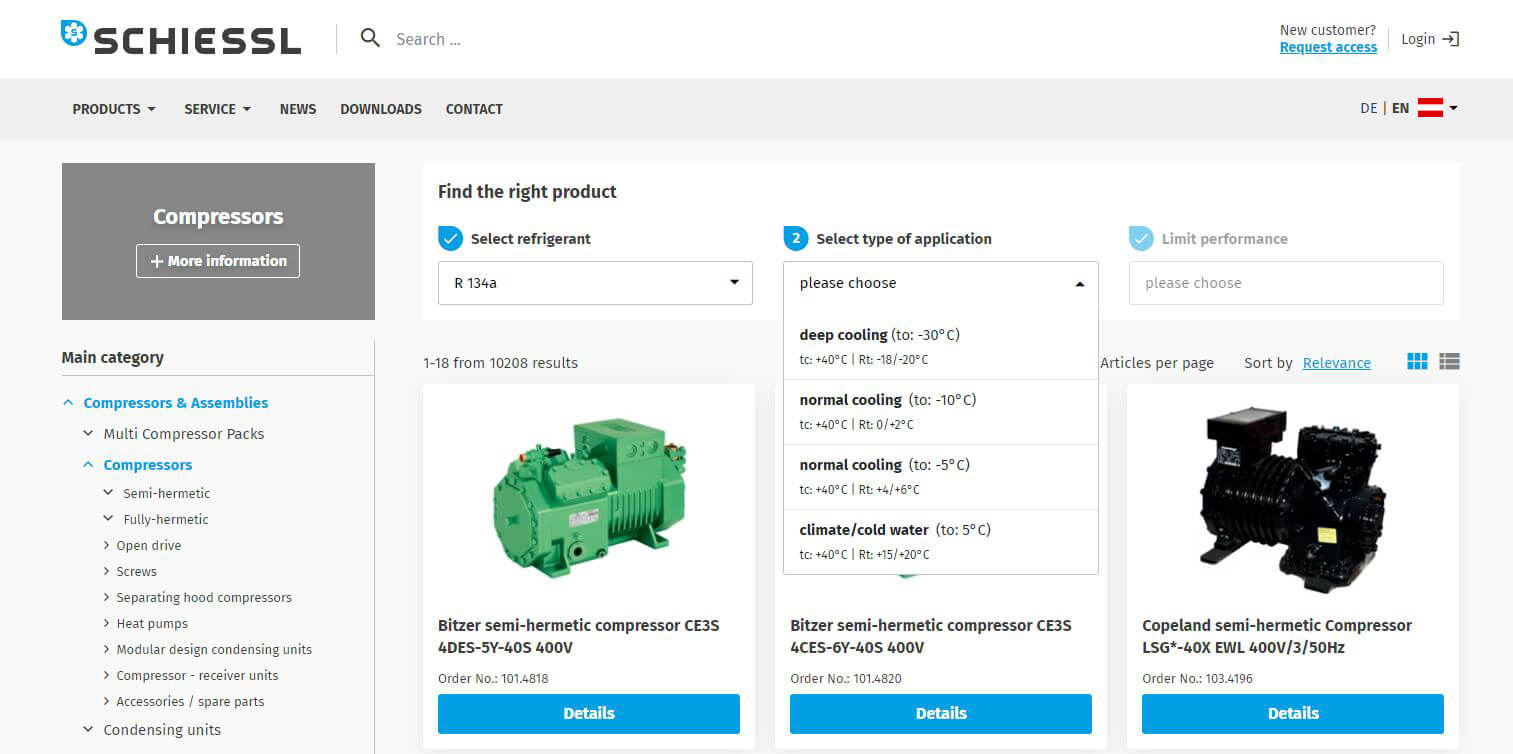Expand the Heat pumps category
The height and width of the screenshot is (754, 1513).
coord(107,623)
